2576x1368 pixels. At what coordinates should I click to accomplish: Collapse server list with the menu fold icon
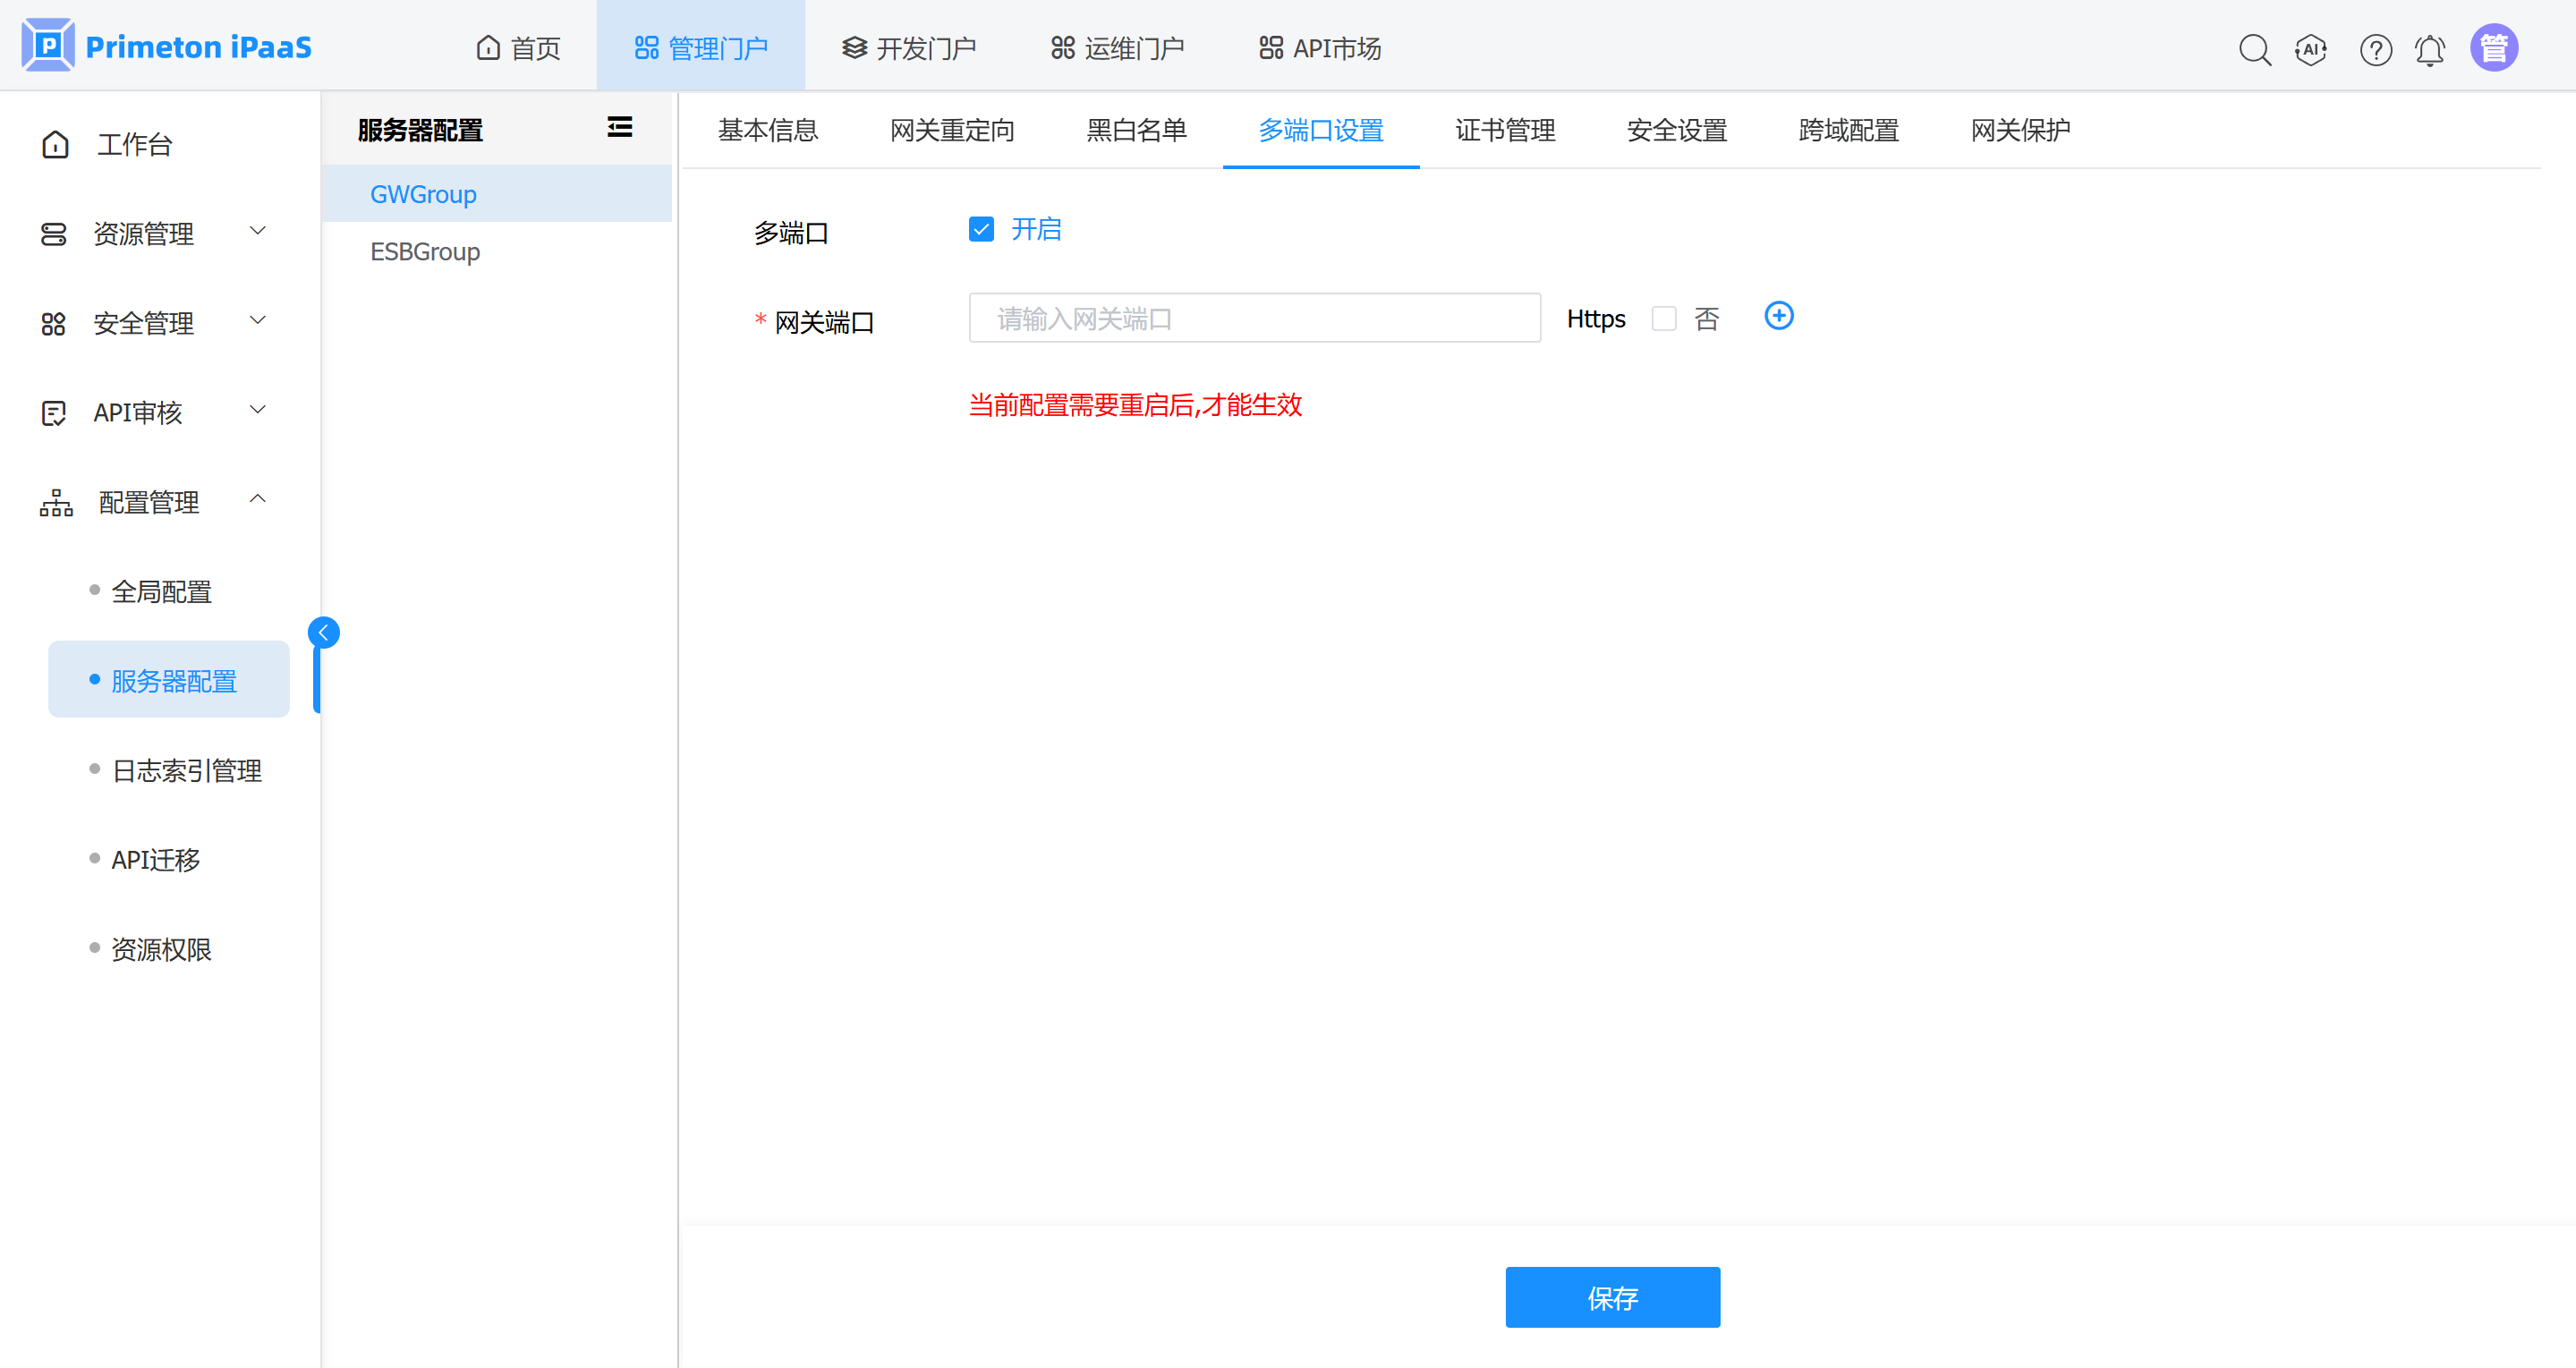coord(620,127)
